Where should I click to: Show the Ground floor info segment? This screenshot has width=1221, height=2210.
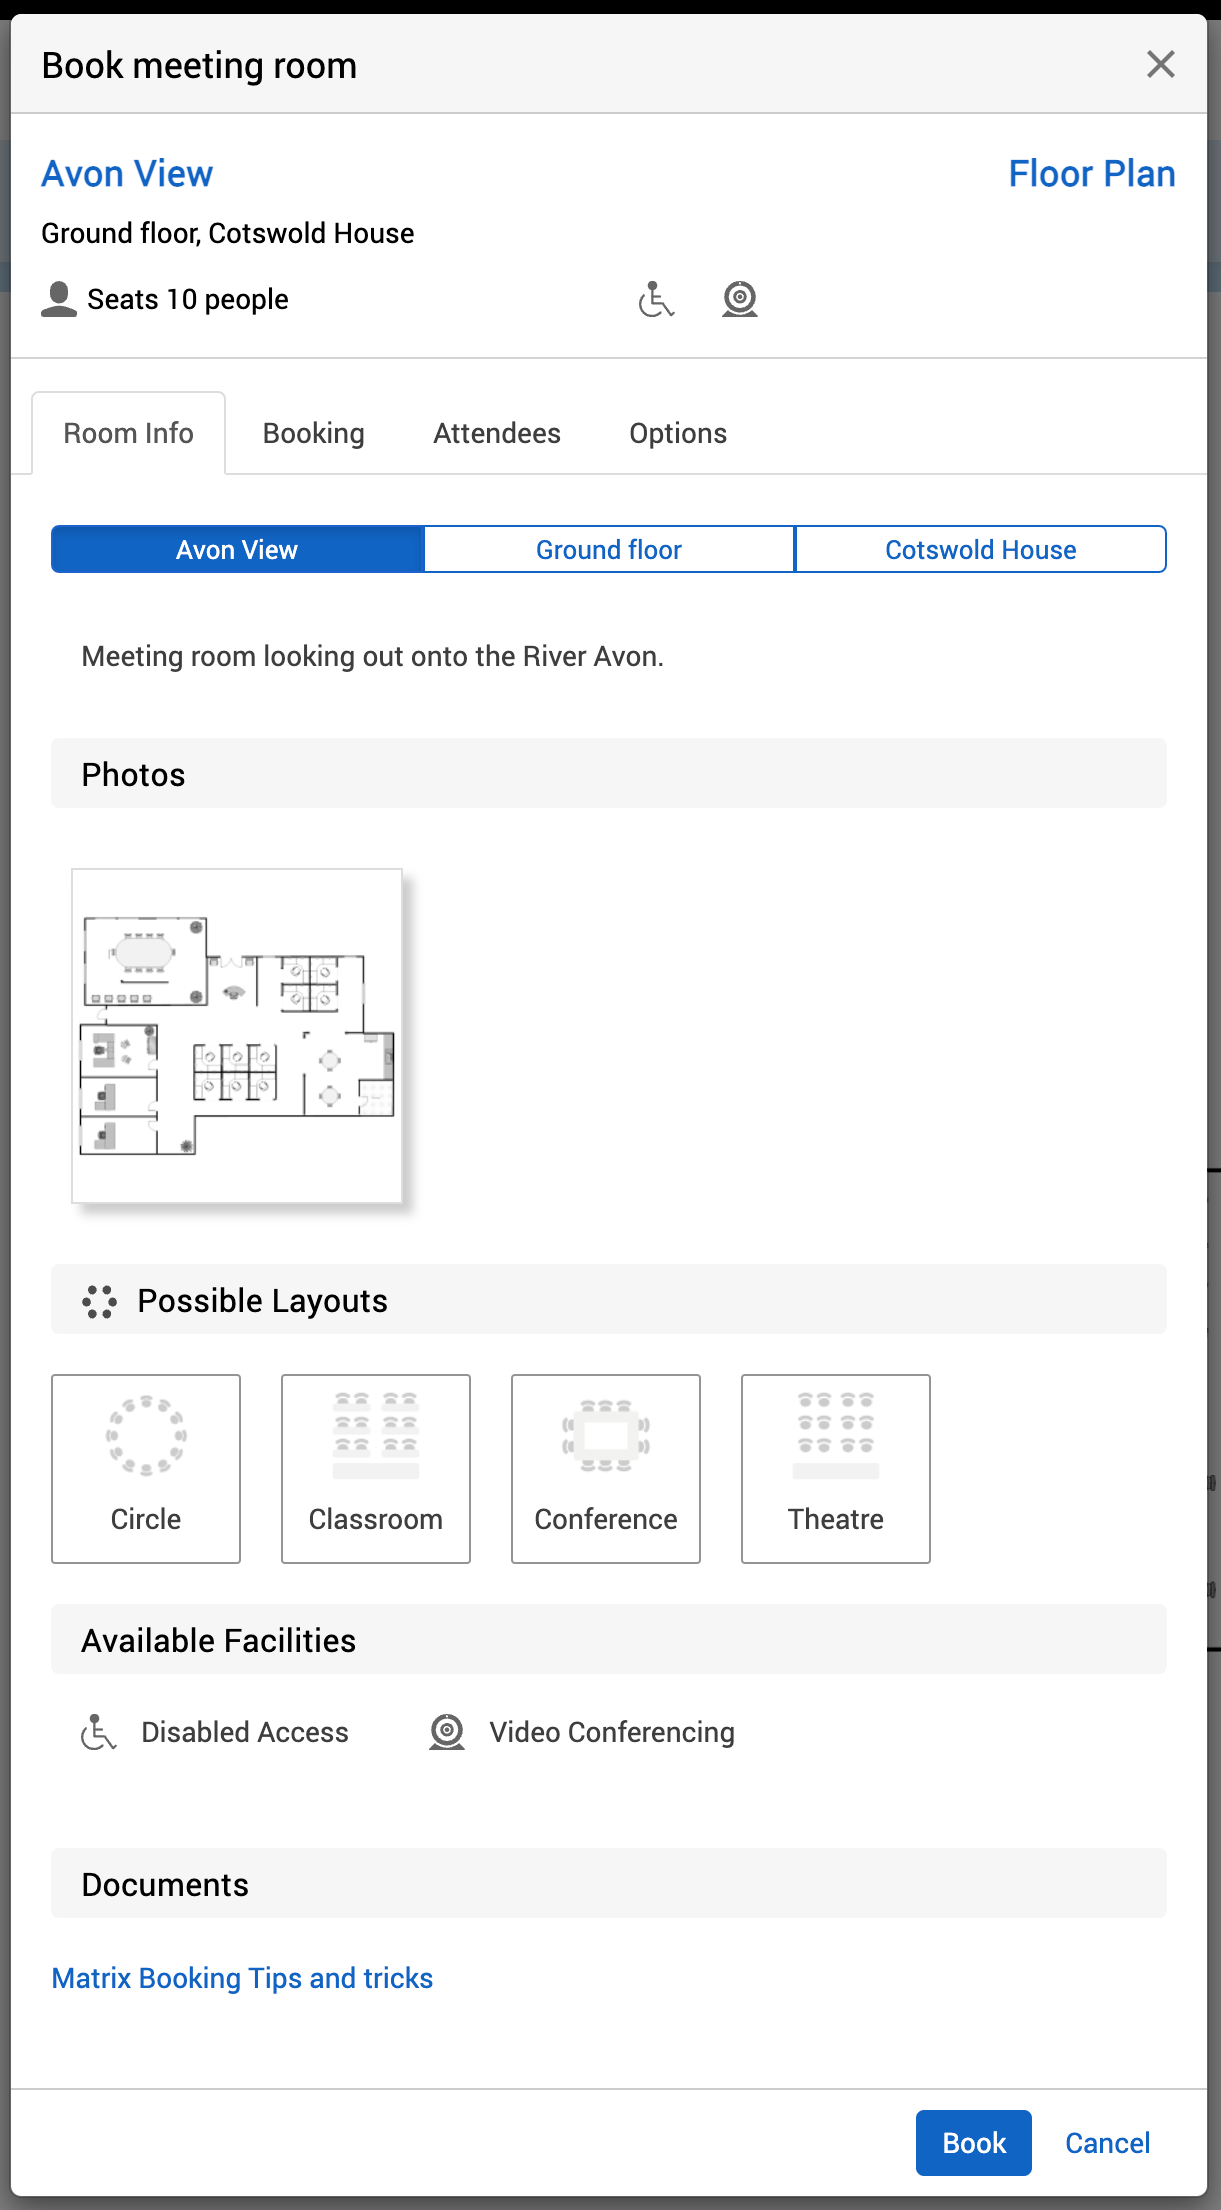[x=609, y=550]
